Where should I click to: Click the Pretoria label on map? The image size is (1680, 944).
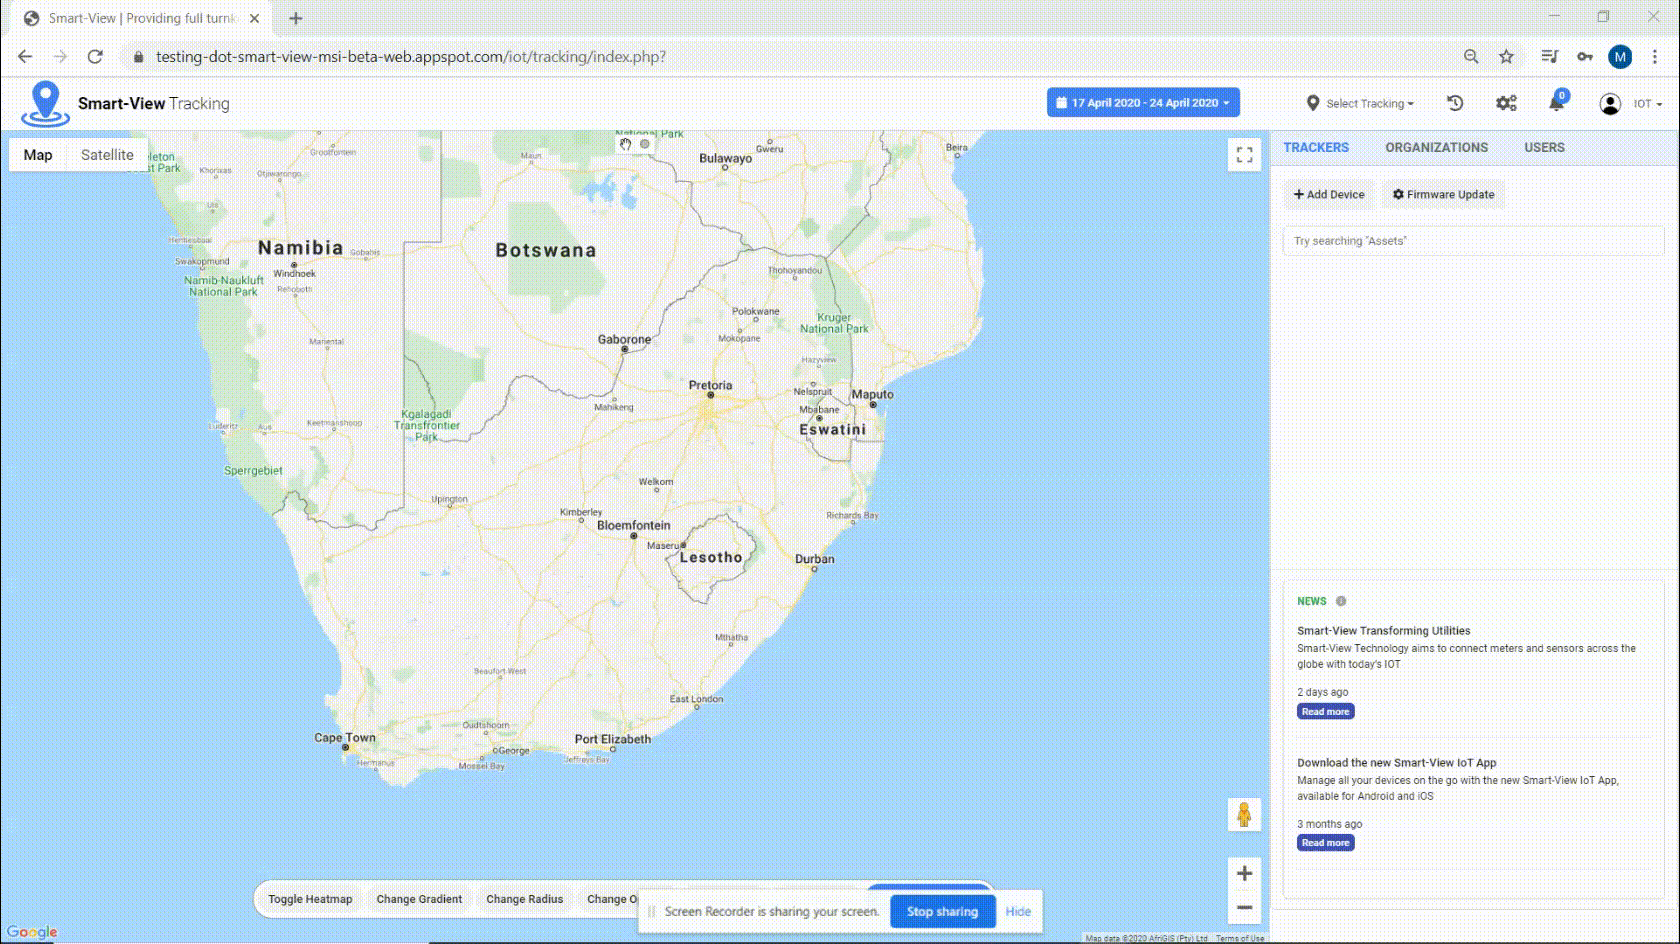pos(710,385)
